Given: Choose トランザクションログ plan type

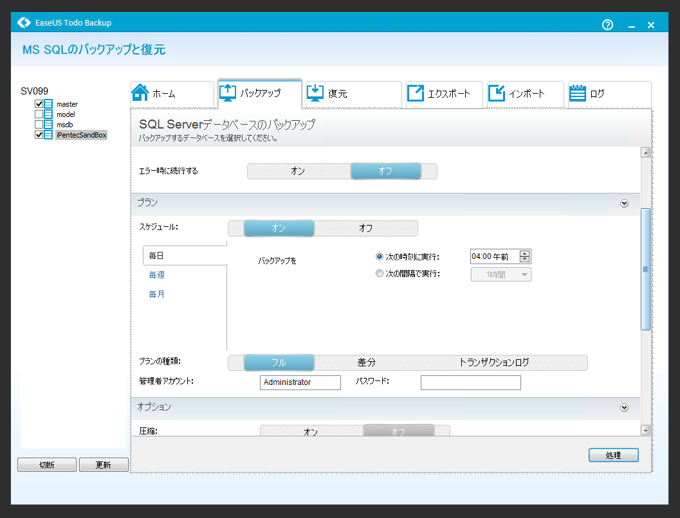Looking at the screenshot, I should (494, 363).
